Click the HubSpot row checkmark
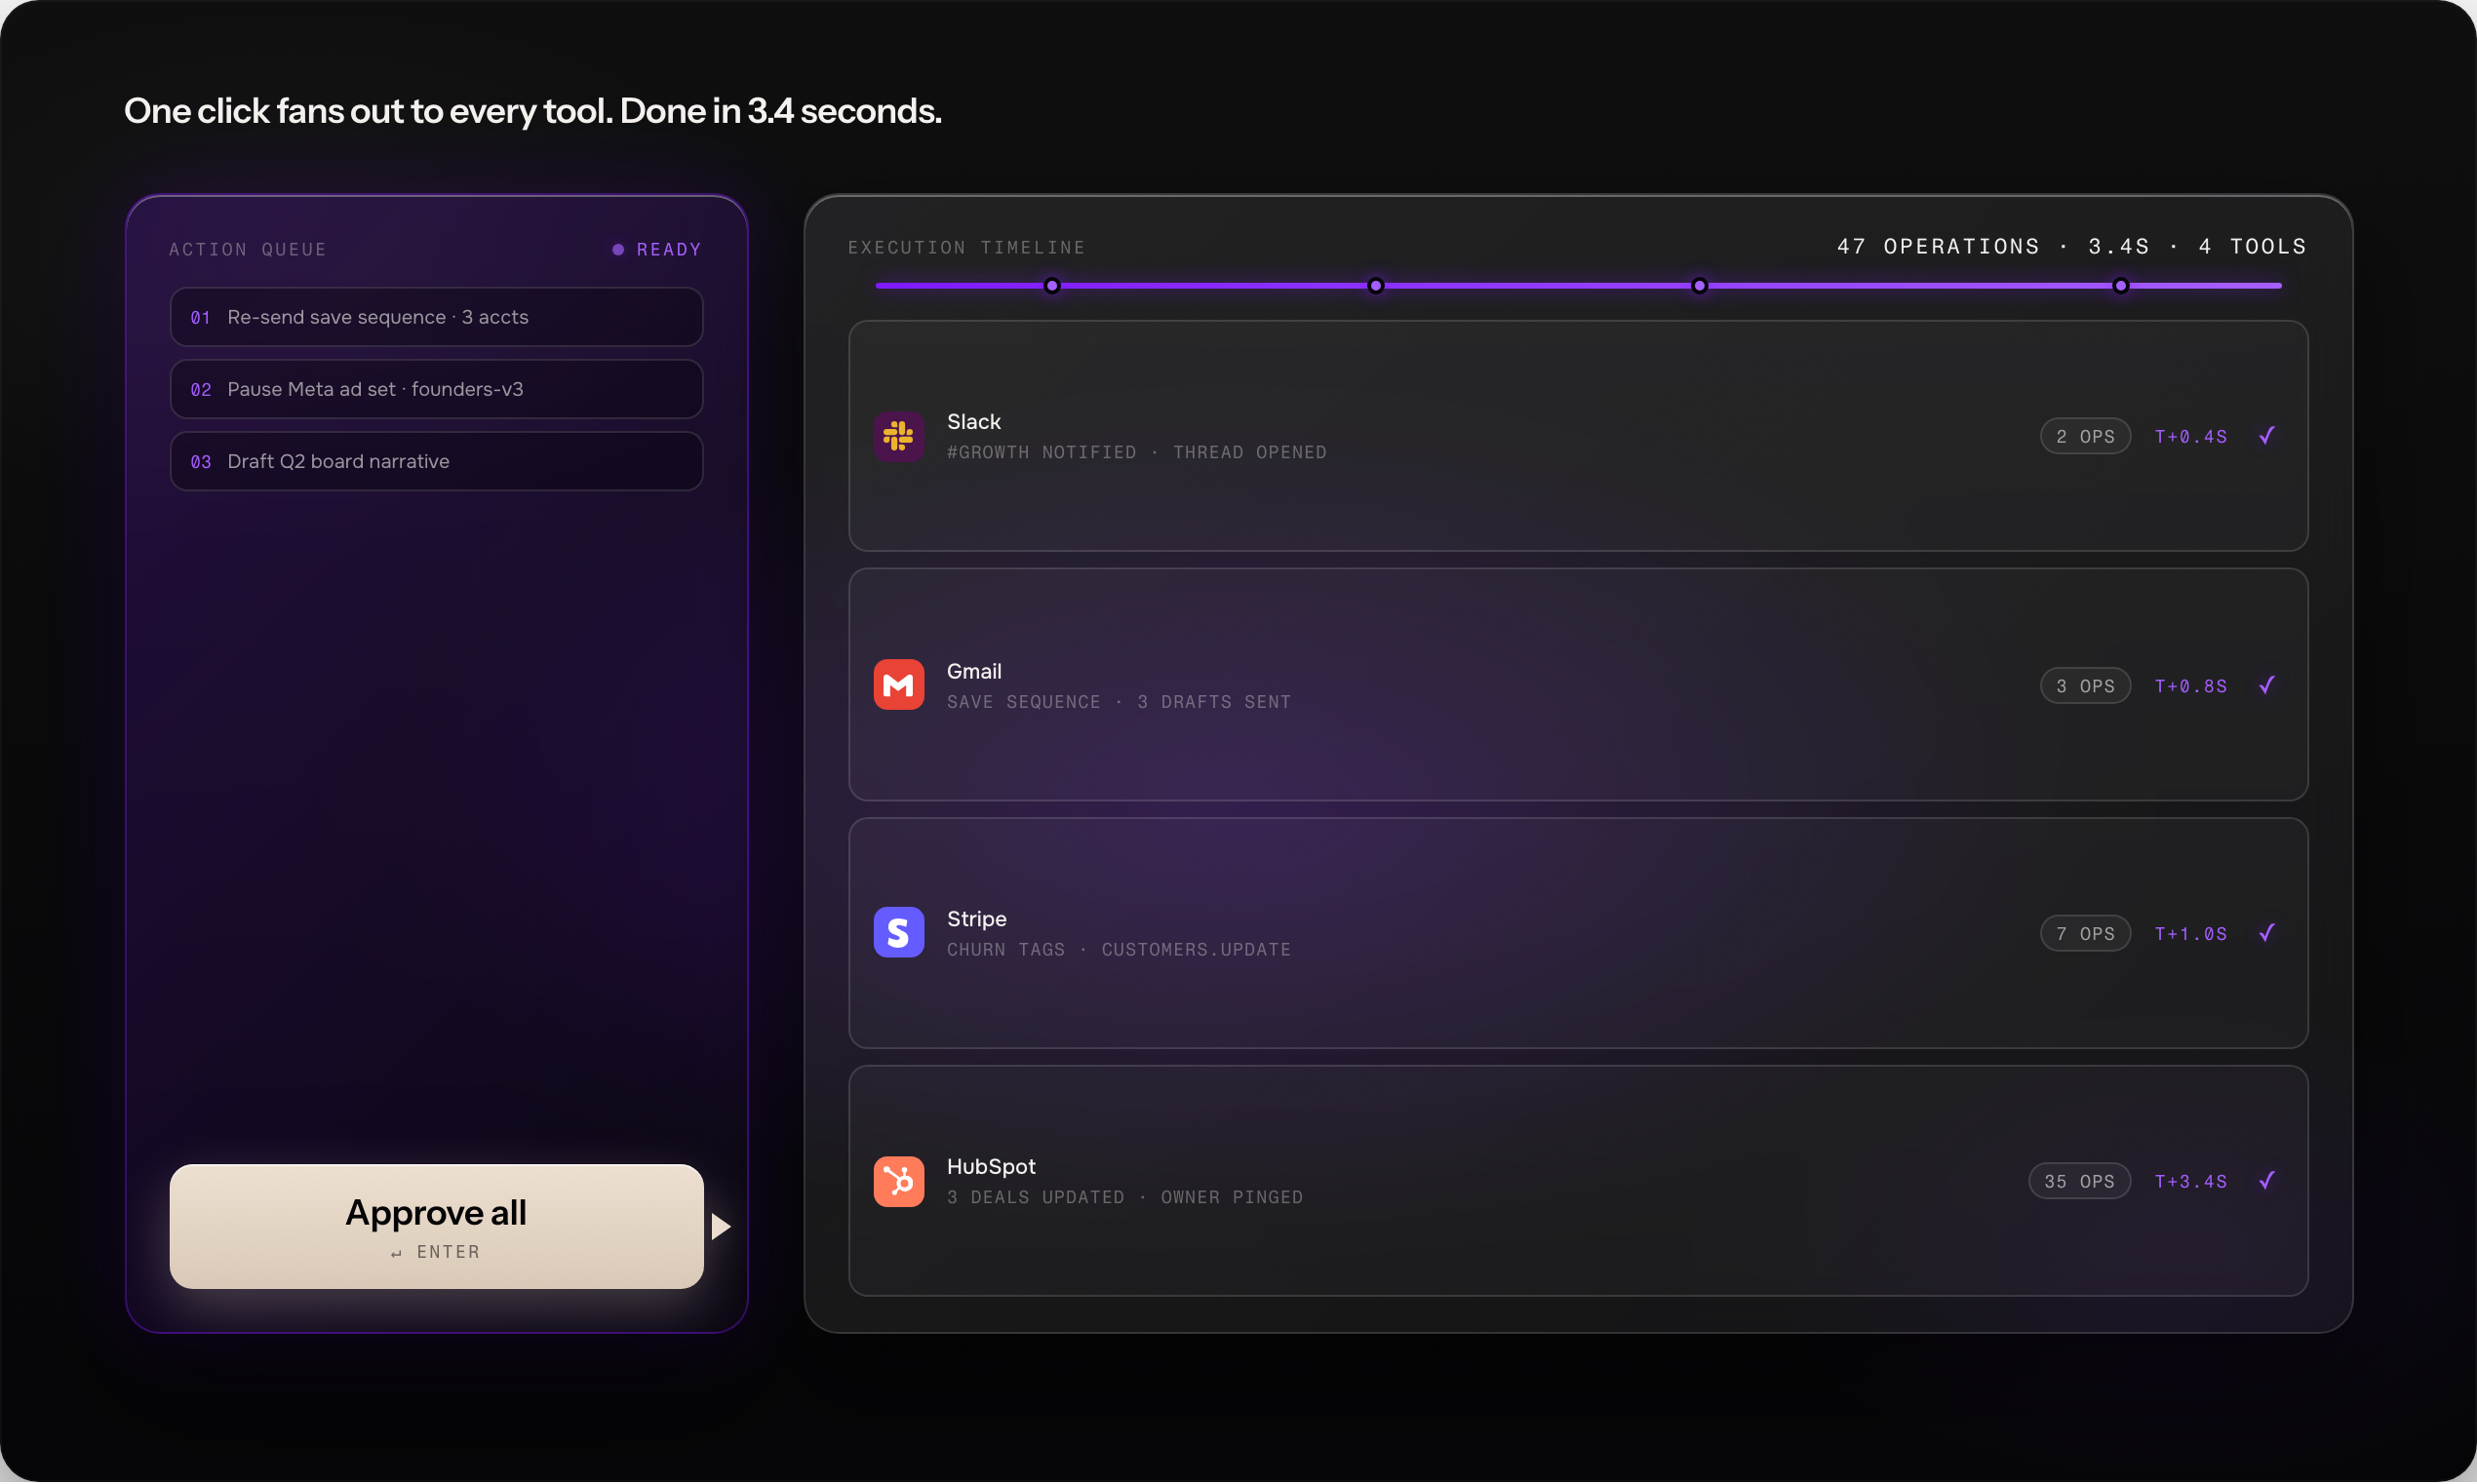 (2267, 1181)
